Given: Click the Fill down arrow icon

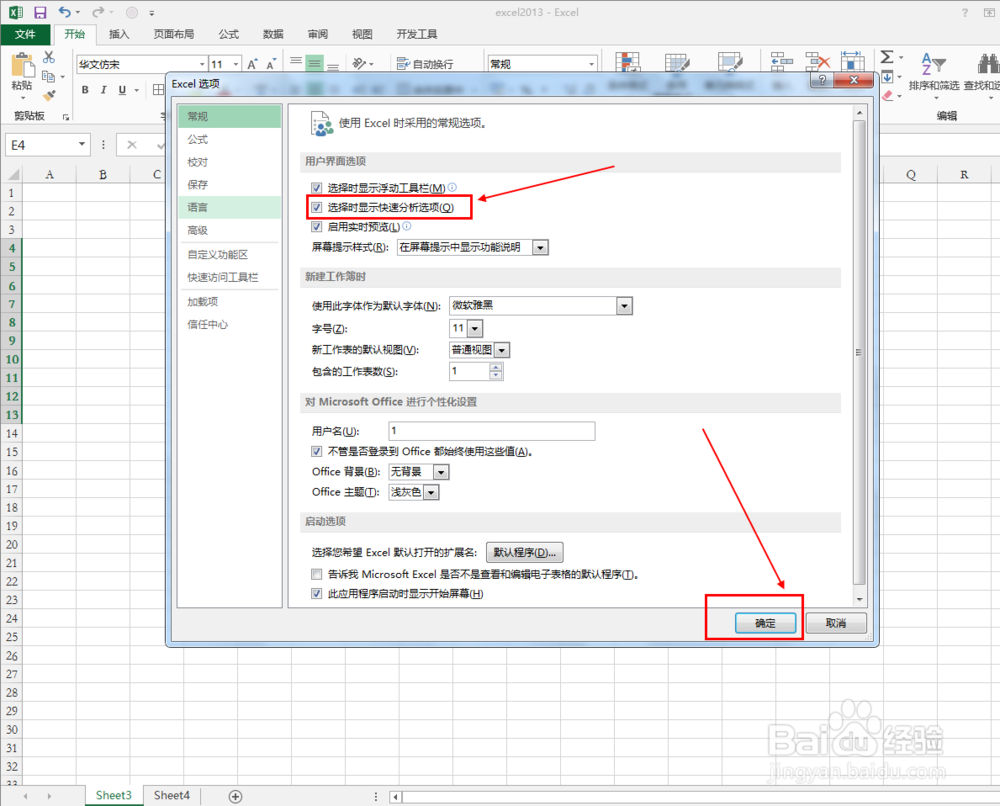Looking at the screenshot, I should click(x=887, y=77).
